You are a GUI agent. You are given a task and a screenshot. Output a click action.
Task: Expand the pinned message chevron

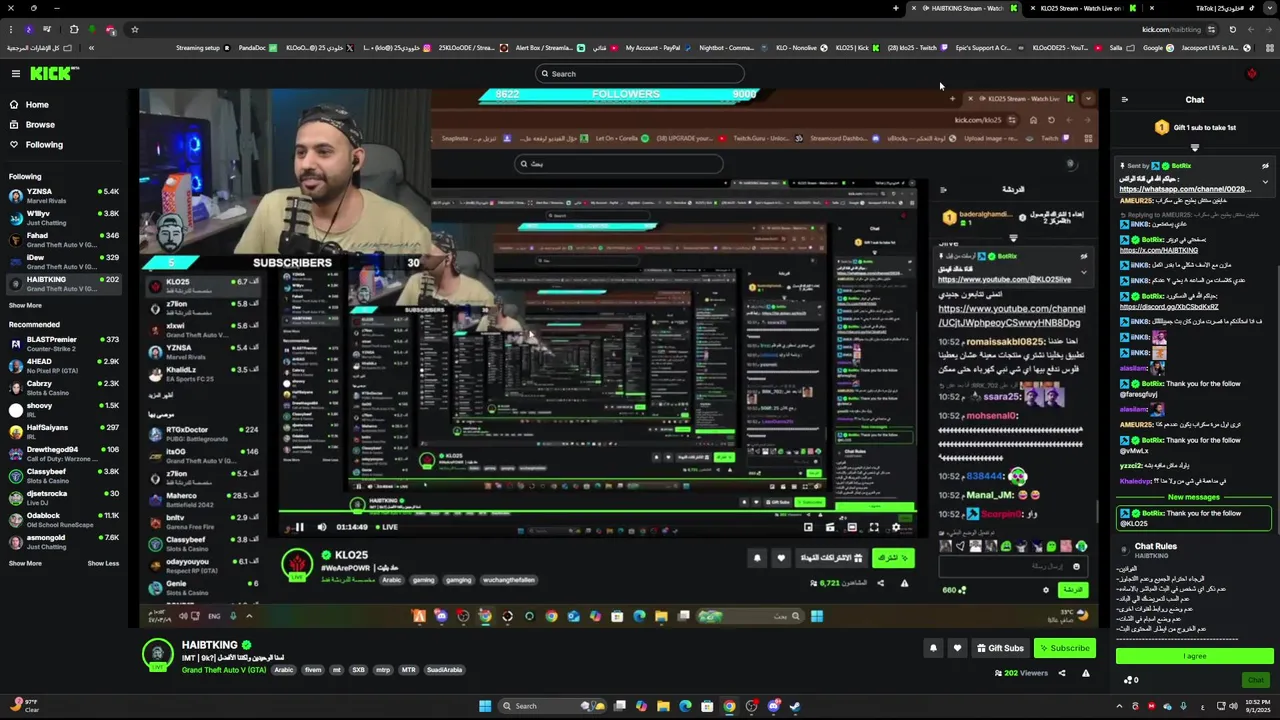click(x=1265, y=182)
